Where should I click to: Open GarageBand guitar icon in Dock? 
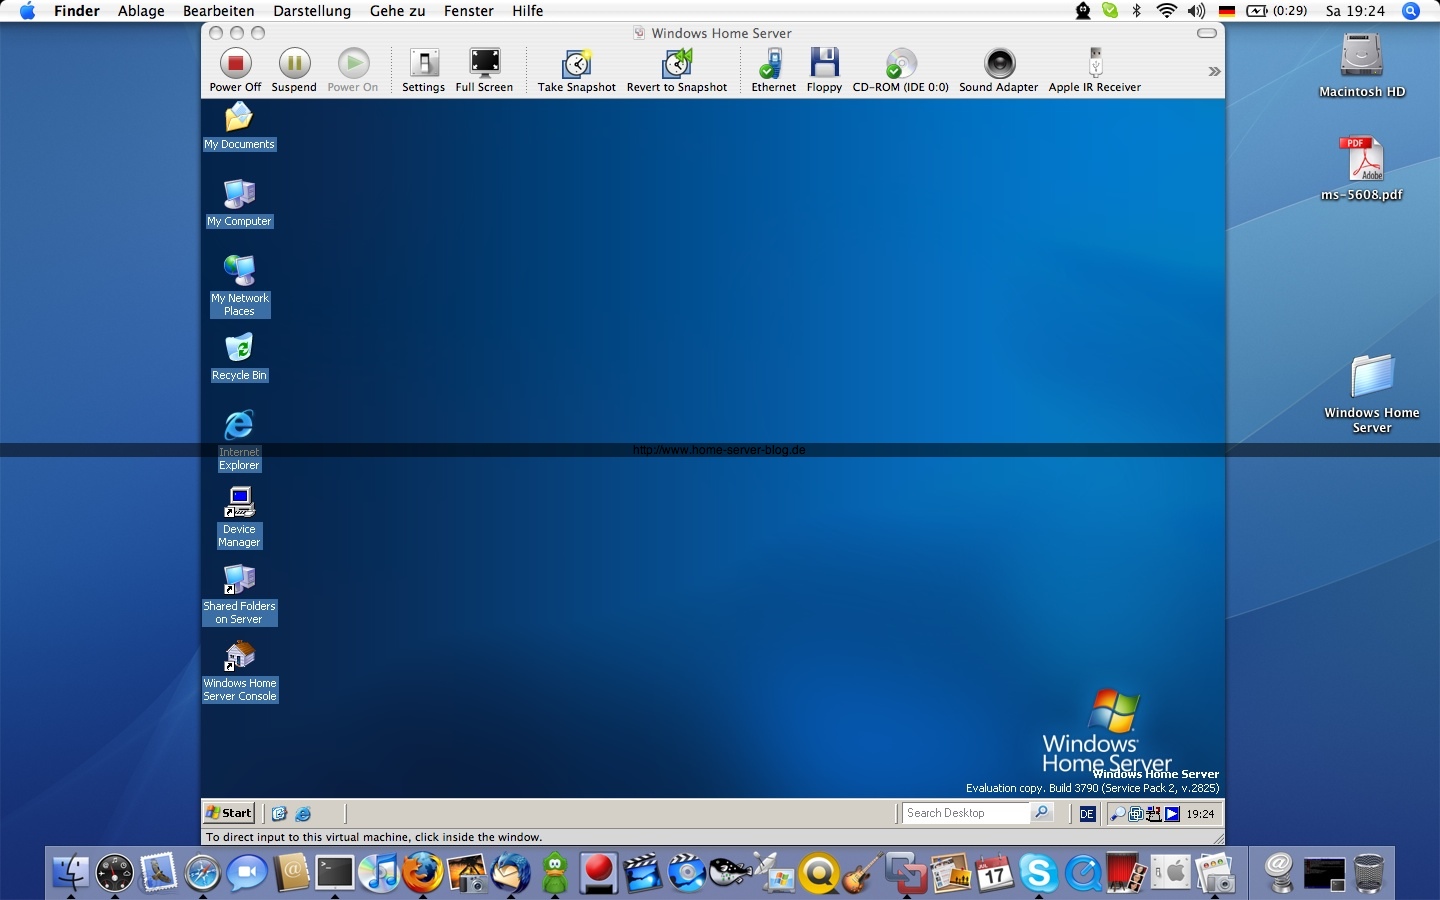[x=862, y=873]
